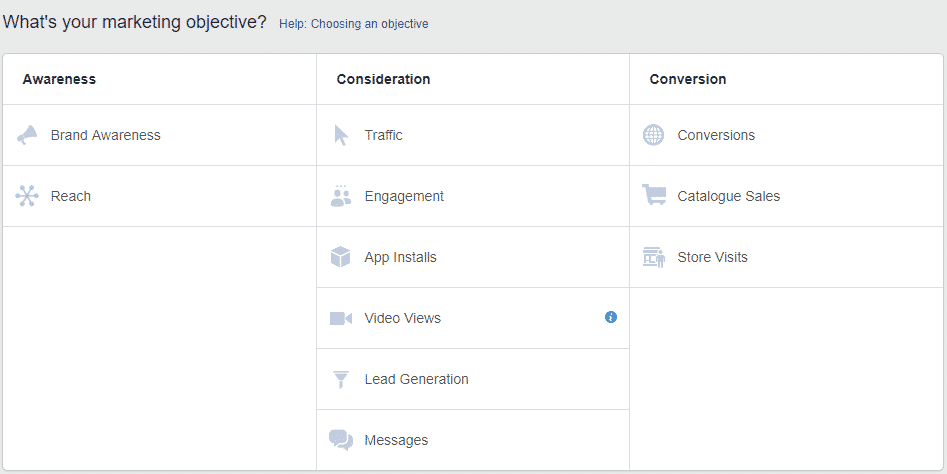Select the Lead Generation objective text
Screen dimensions: 947x474
416,379
